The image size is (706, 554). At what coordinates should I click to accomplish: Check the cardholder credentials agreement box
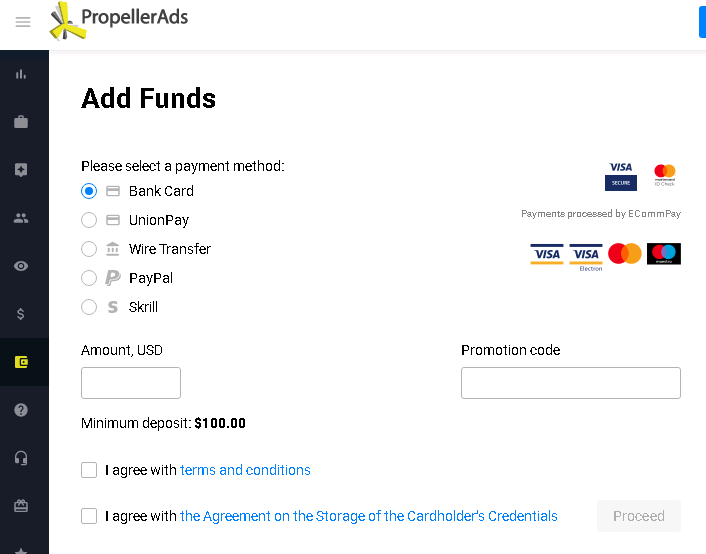pos(89,516)
